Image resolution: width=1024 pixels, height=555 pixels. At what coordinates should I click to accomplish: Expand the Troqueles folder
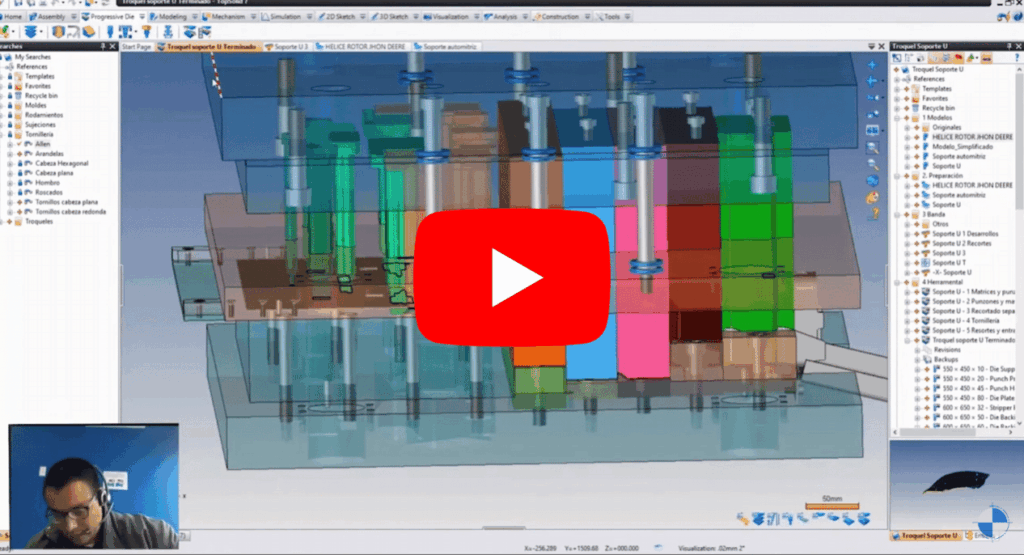pos(2,221)
